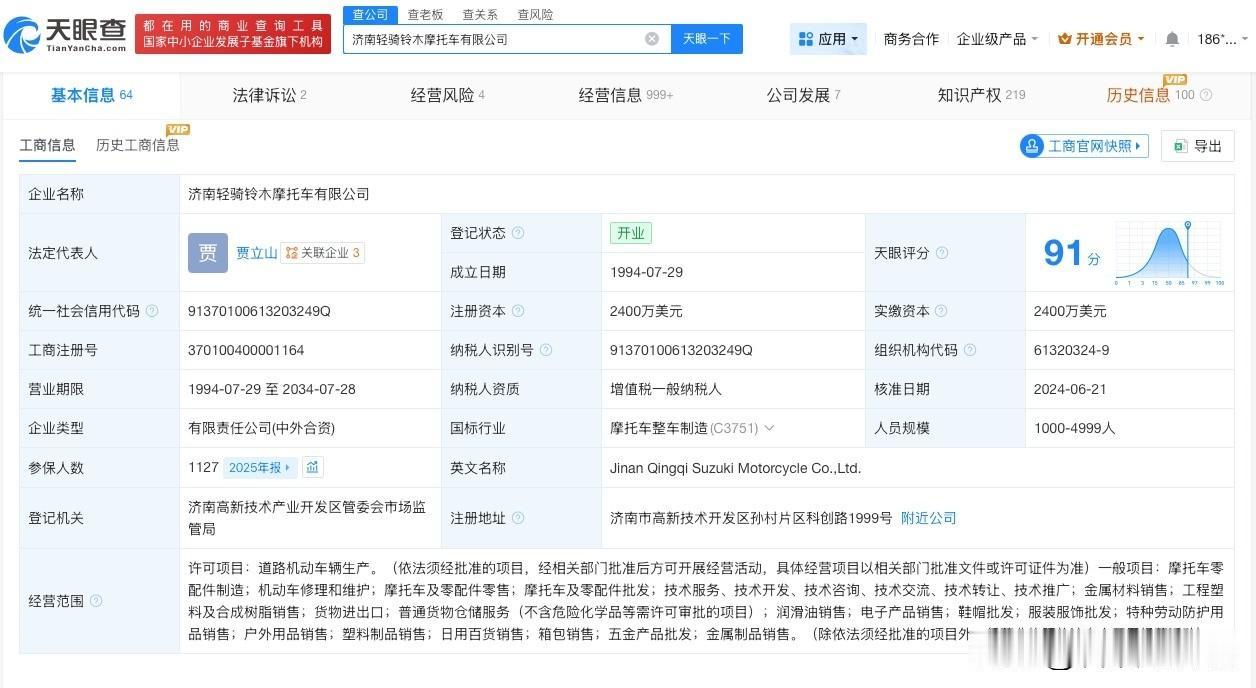Switch to the 知识产权 tab
This screenshot has width=1256, height=688.
pos(981,95)
